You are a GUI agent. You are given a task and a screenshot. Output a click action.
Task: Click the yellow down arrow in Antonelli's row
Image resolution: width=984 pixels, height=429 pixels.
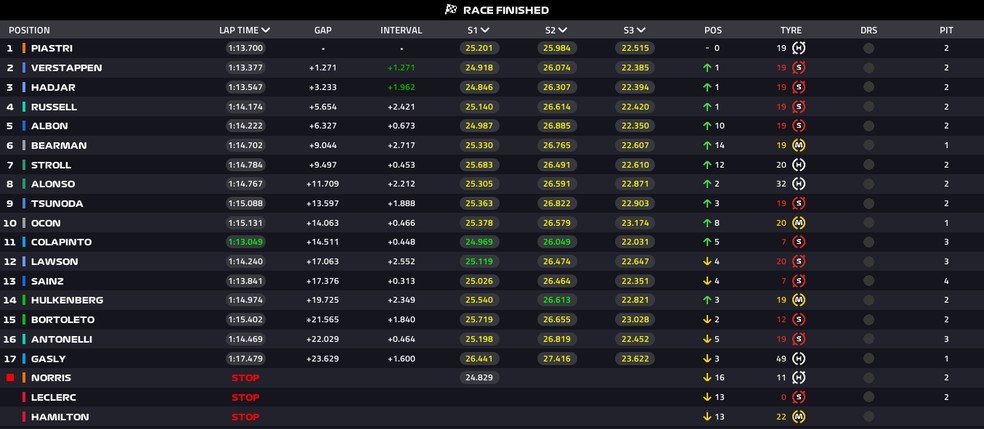click(707, 339)
